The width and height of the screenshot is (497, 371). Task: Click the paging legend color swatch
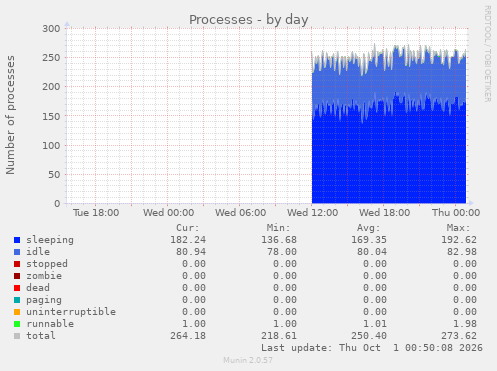pos(17,300)
